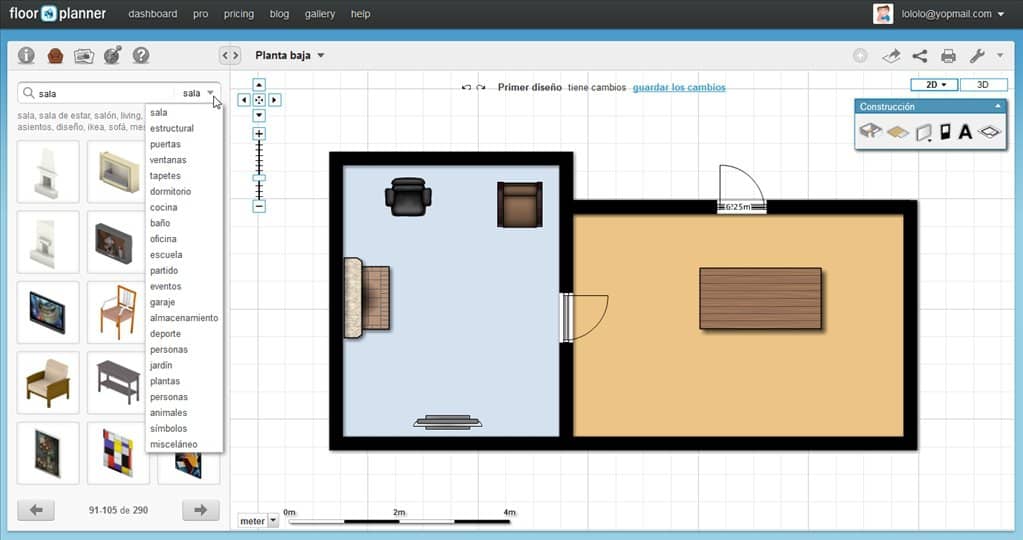
Task: Choose cocina category from list
Action: coord(164,207)
